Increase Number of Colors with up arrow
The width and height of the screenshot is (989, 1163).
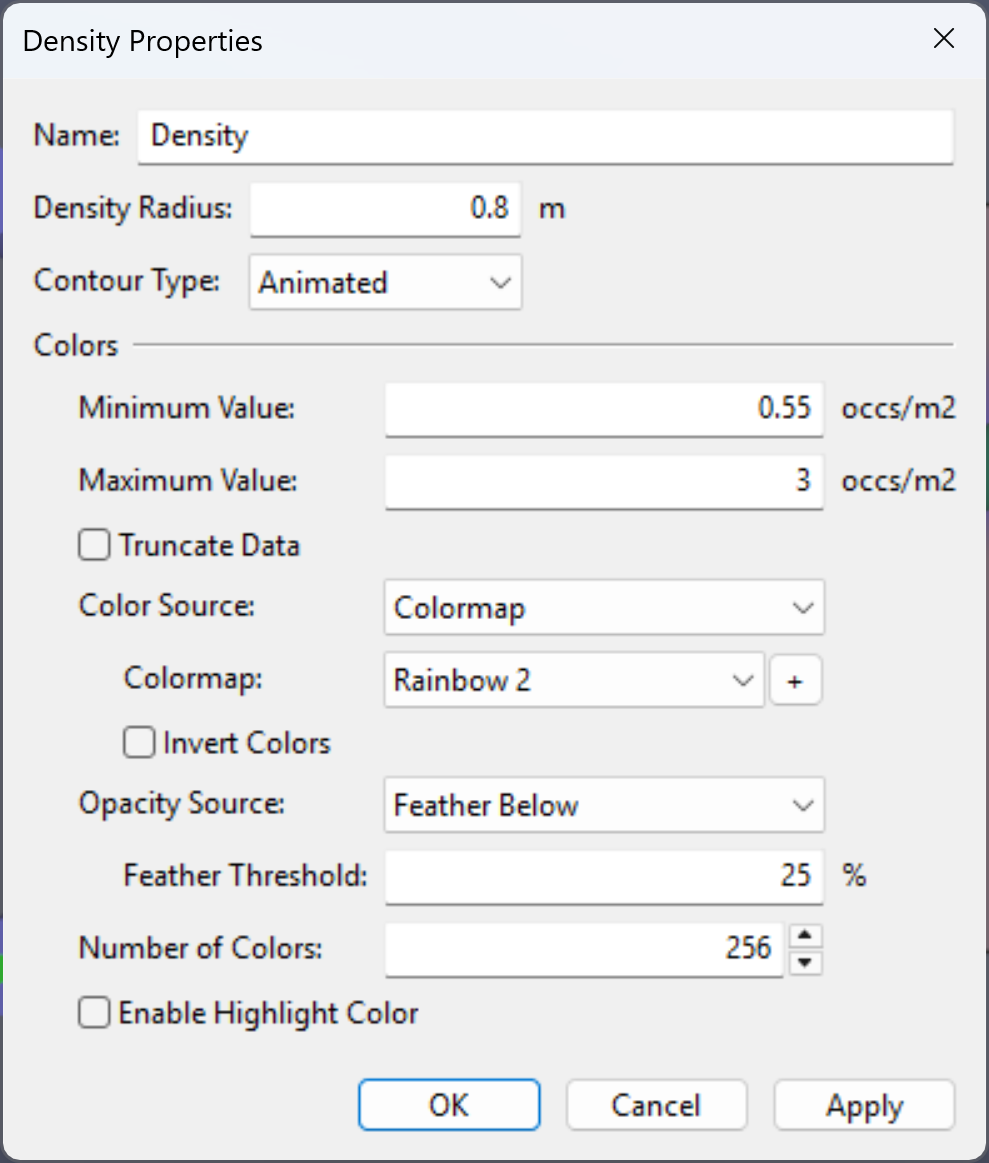(805, 936)
